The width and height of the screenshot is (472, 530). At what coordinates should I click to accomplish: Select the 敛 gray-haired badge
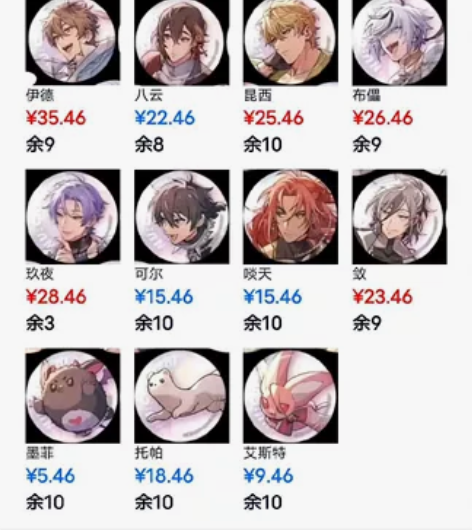pos(399,217)
